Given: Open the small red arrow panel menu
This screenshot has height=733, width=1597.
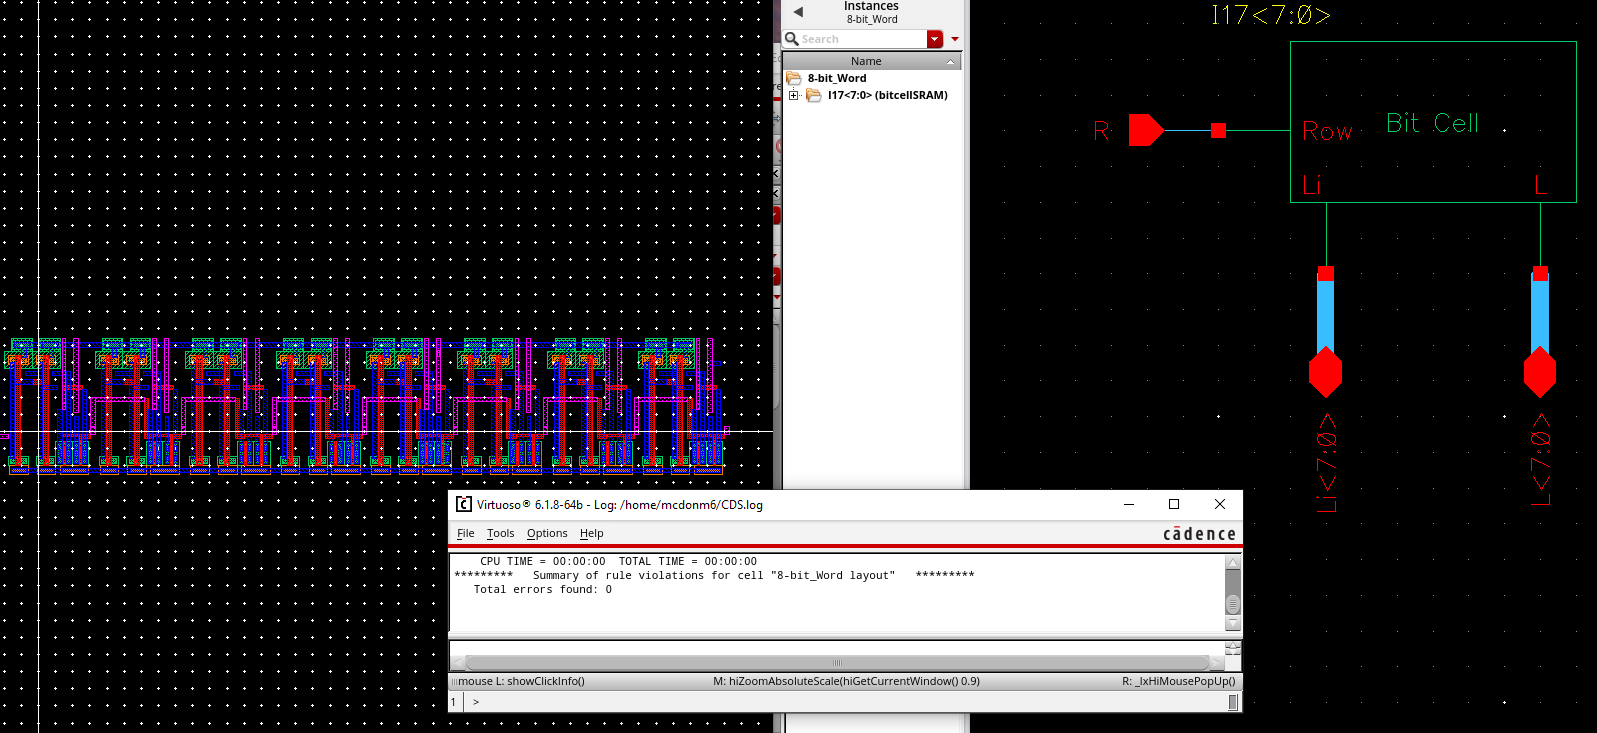Looking at the screenshot, I should point(955,39).
